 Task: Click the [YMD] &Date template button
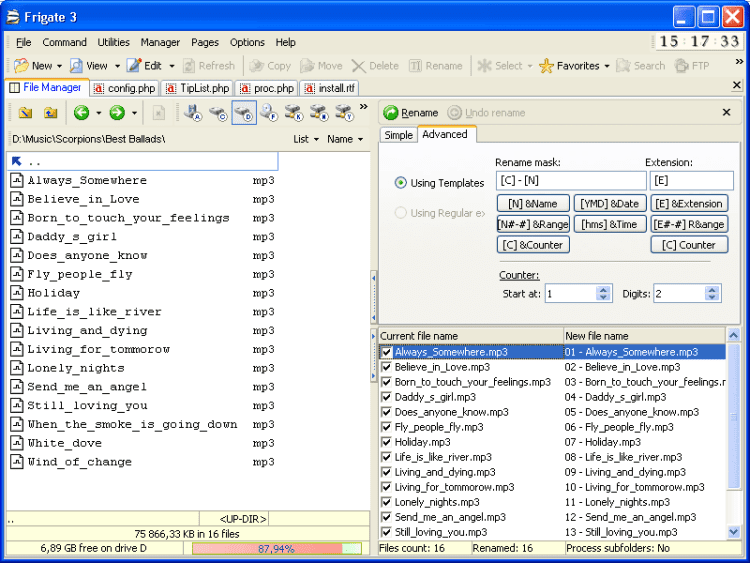(610, 204)
